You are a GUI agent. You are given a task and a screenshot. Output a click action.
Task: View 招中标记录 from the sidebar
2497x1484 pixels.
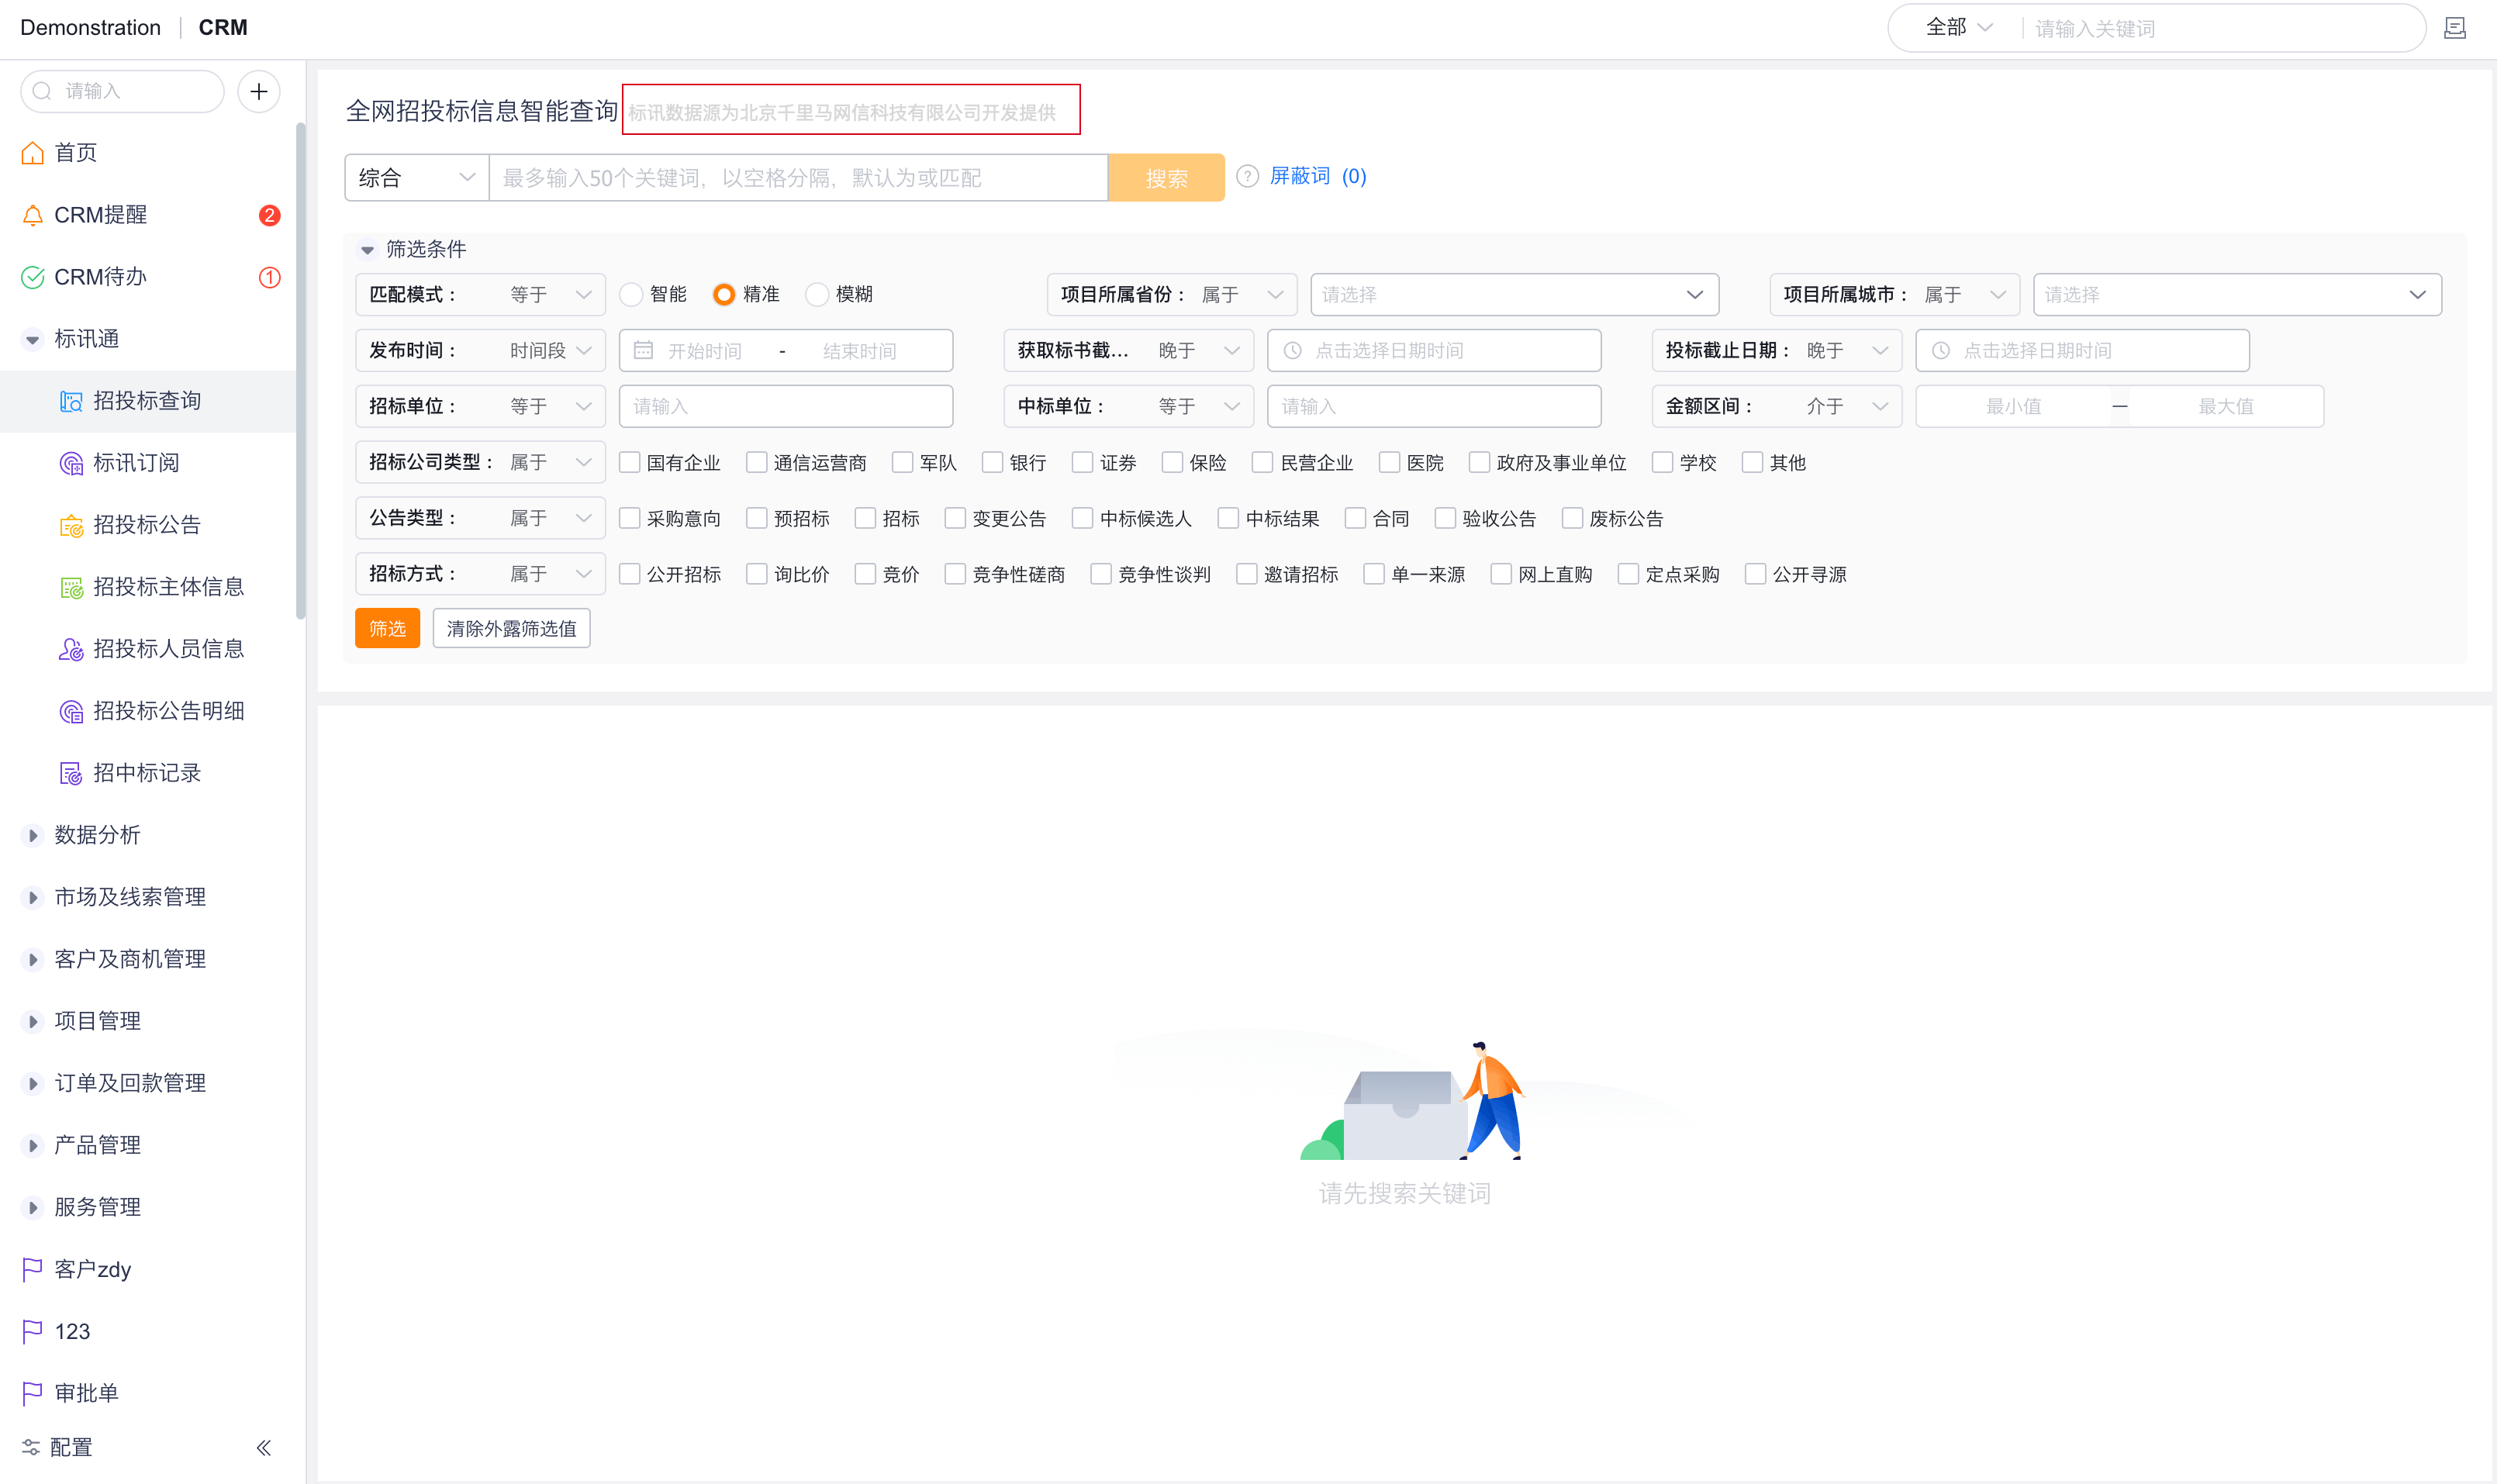click(146, 772)
